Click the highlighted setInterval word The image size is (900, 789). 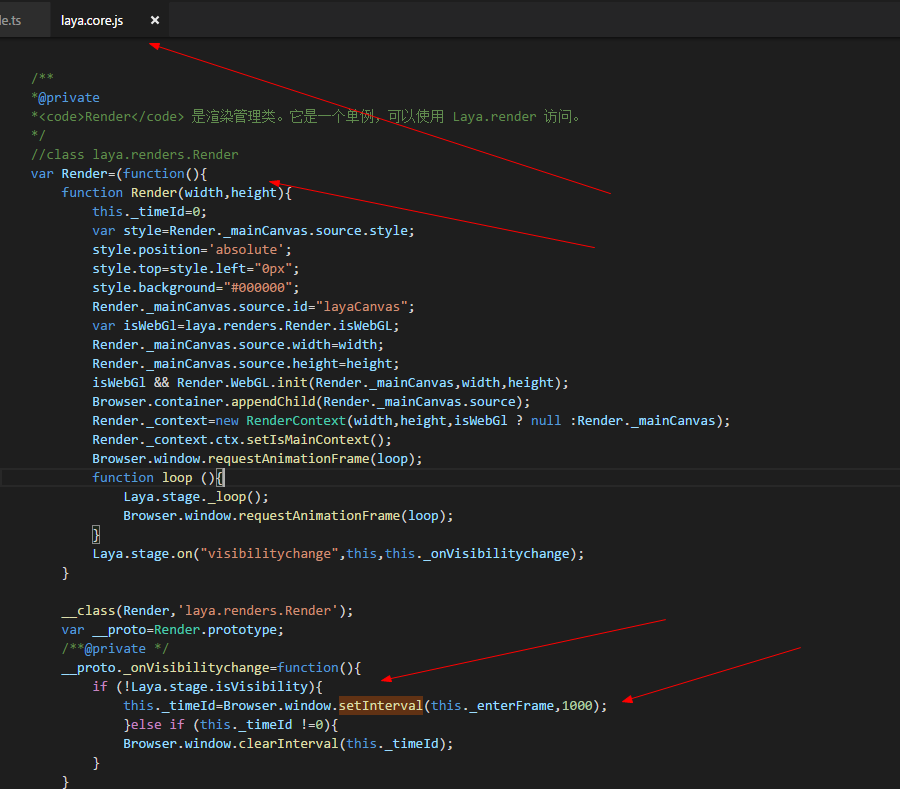coord(381,705)
